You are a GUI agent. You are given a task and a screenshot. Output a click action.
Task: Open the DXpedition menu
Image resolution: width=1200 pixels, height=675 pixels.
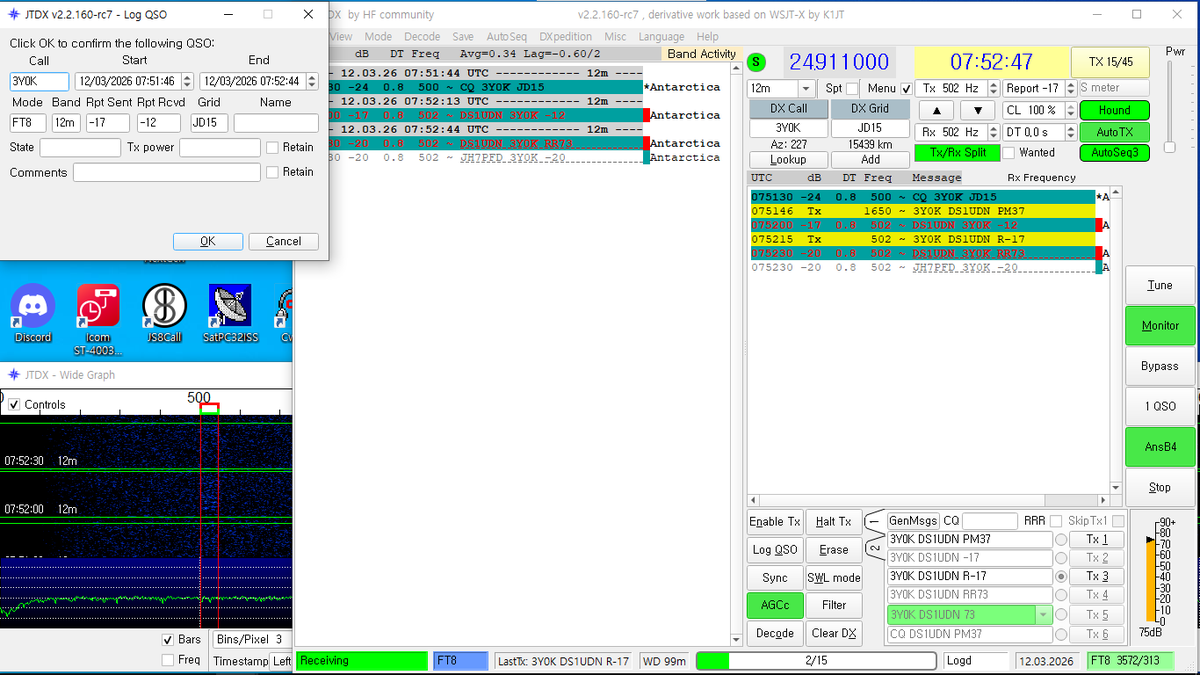(x=567, y=37)
